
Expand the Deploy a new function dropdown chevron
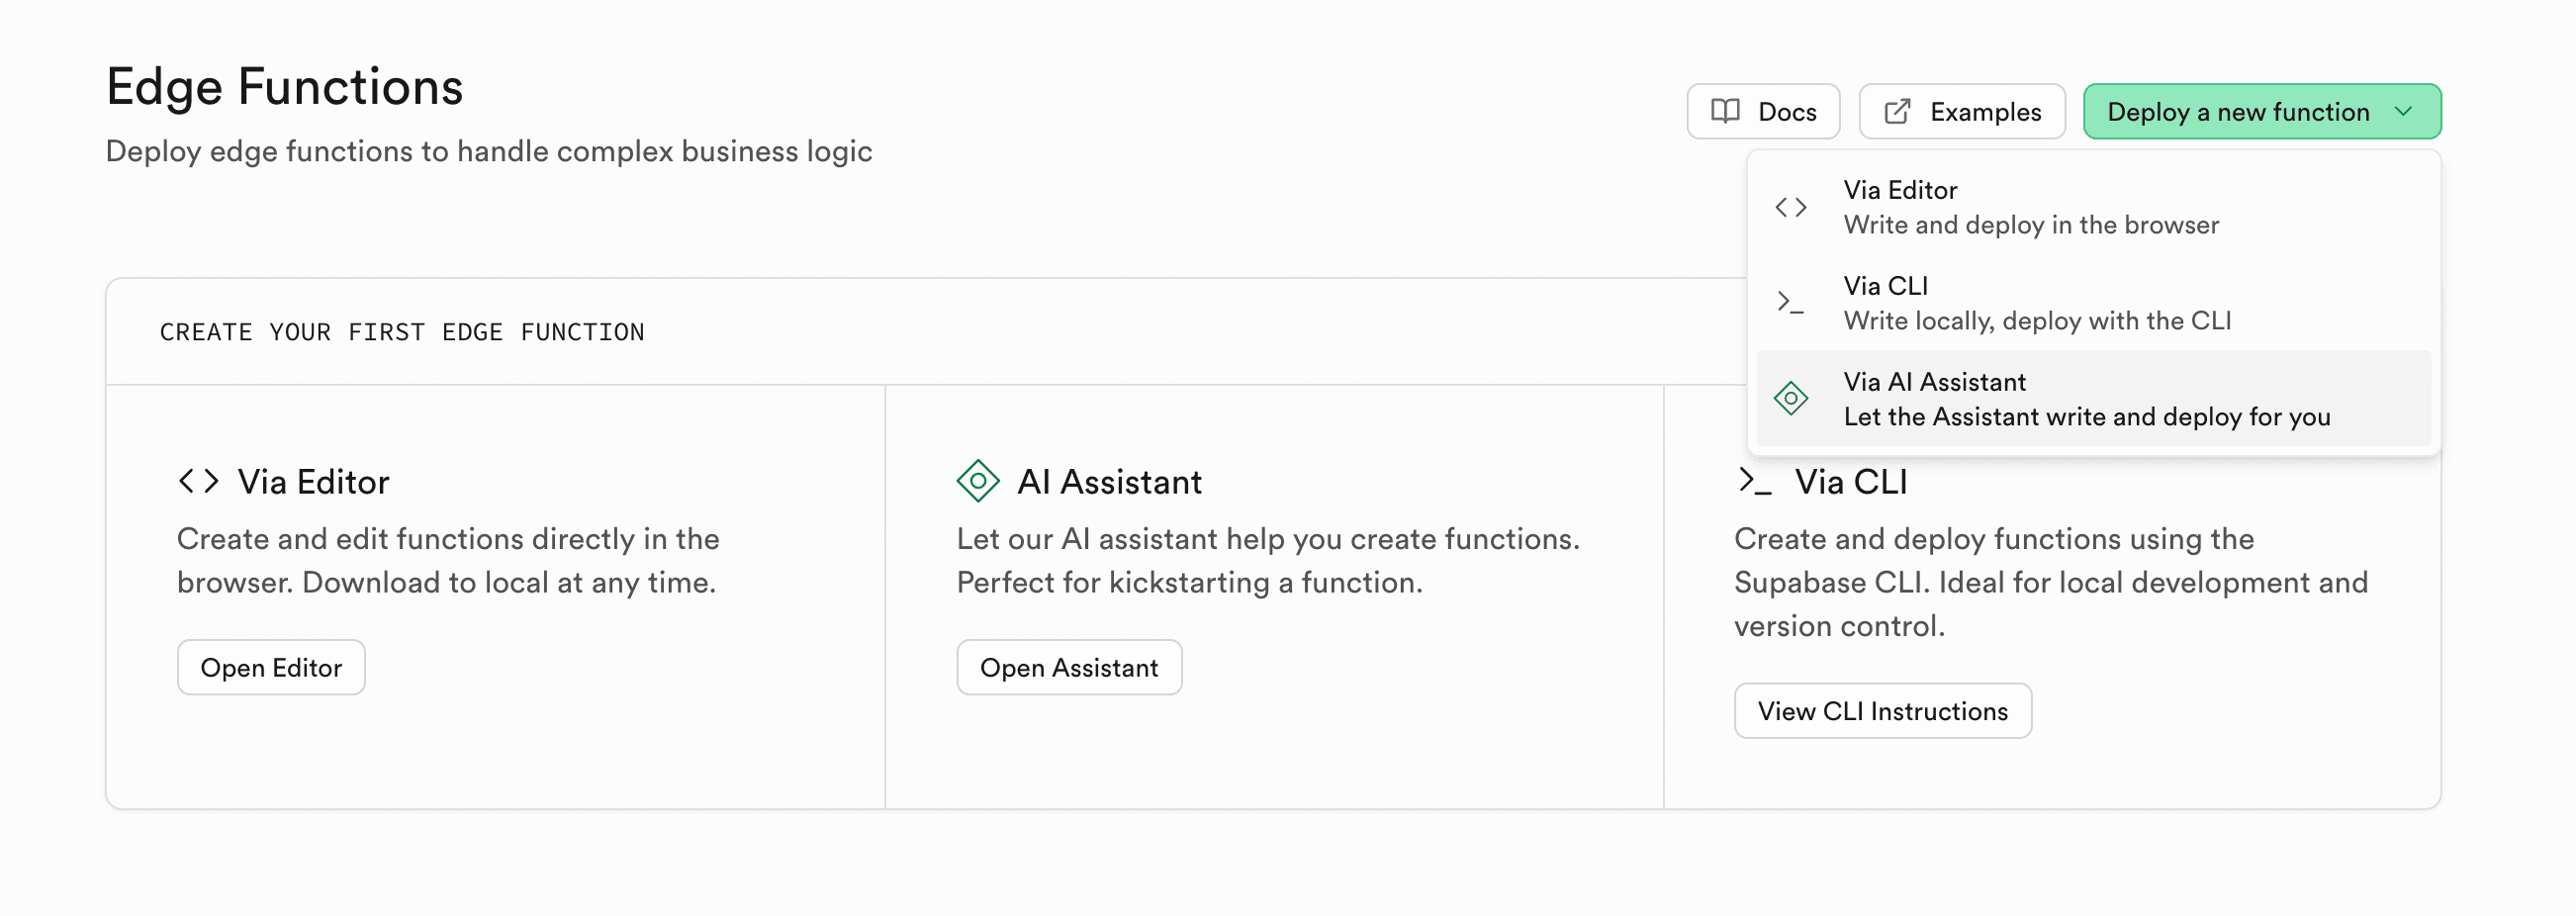coord(2404,111)
